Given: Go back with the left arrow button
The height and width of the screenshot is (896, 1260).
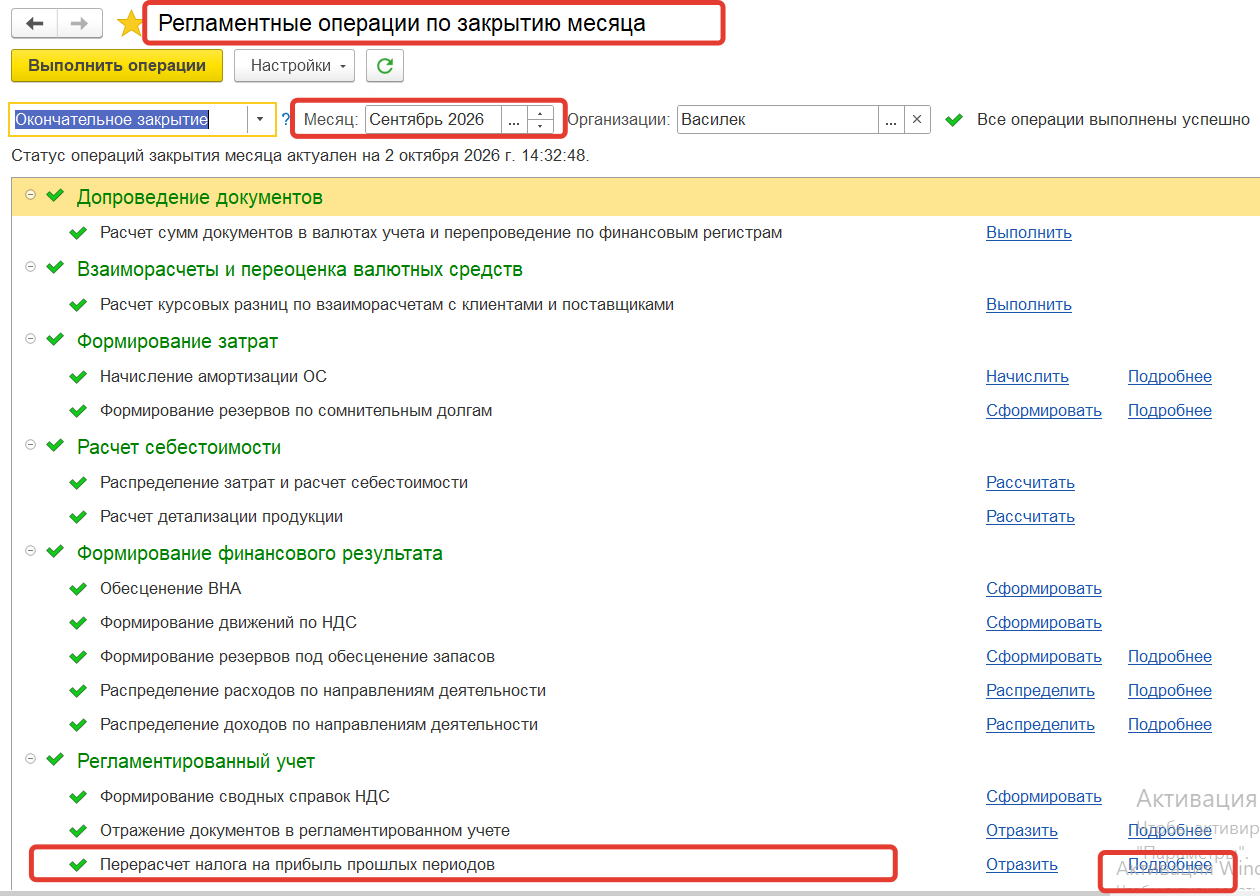Looking at the screenshot, I should point(34,23).
